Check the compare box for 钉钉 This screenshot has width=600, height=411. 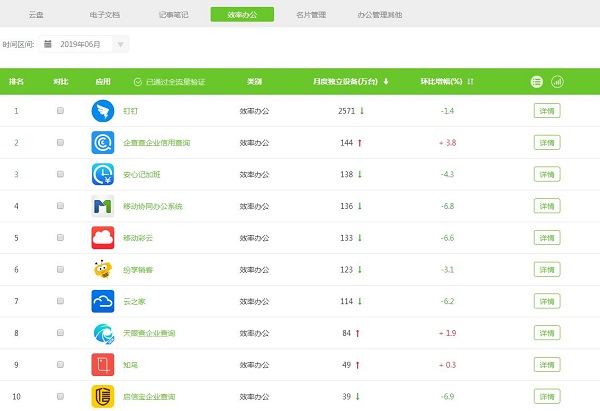coord(60,111)
